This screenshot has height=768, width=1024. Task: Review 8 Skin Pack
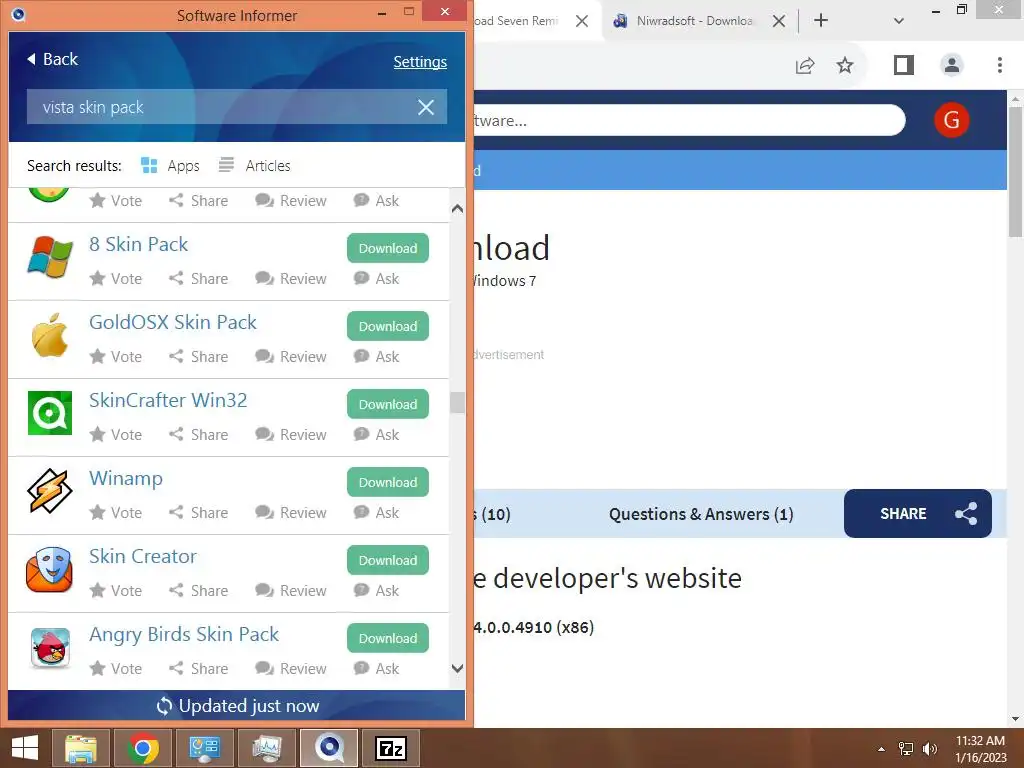click(x=291, y=279)
